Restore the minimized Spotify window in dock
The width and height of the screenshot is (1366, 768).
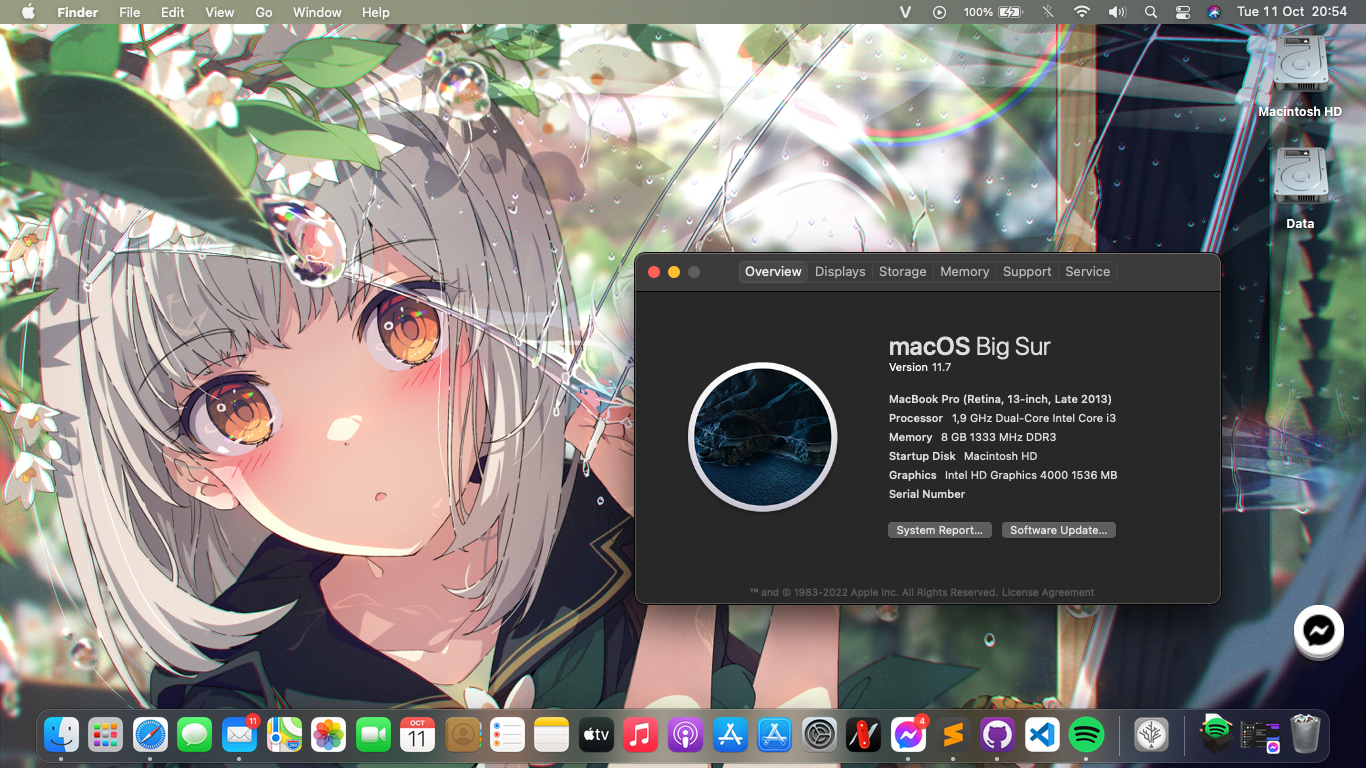[1216, 735]
